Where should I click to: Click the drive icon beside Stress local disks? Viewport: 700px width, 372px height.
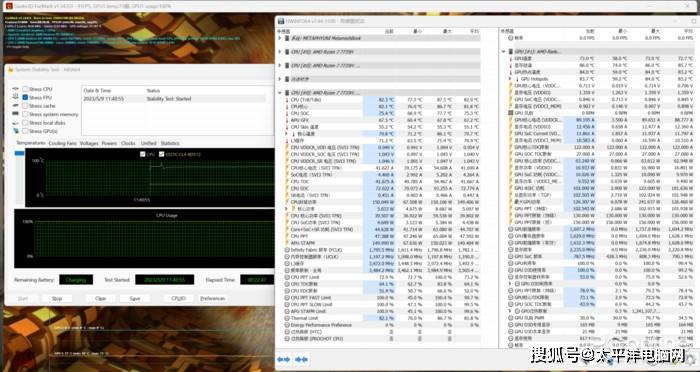tap(16, 123)
